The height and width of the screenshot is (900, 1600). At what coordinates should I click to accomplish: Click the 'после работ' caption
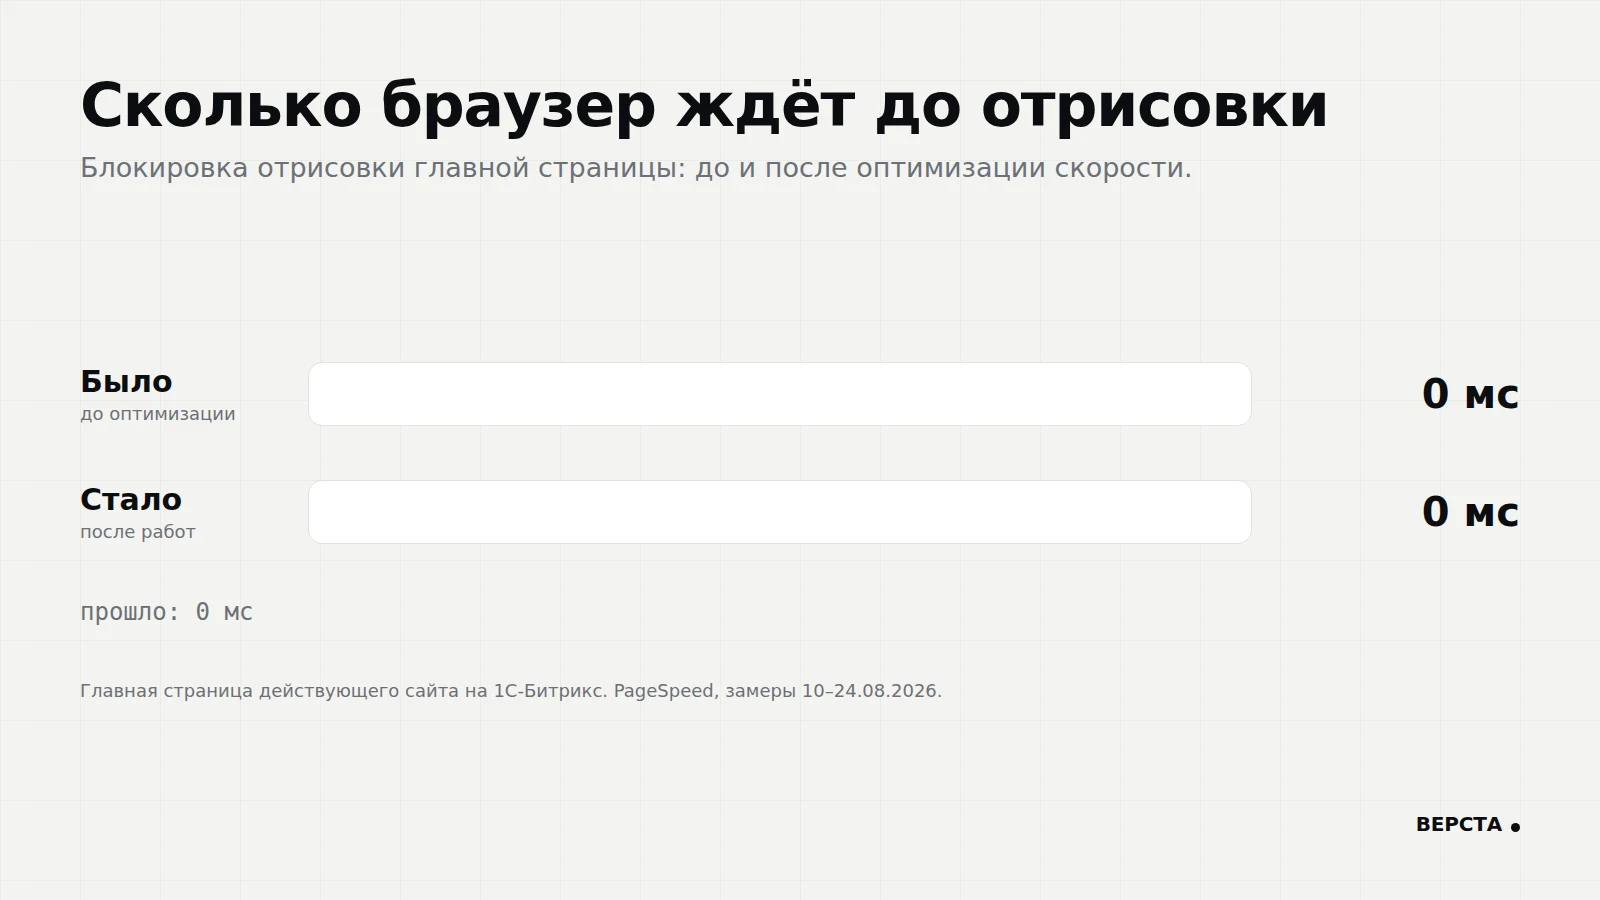(x=138, y=532)
